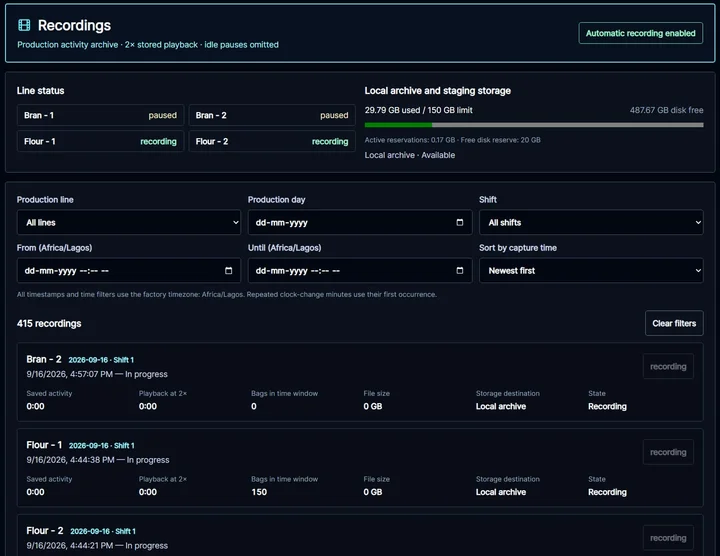Open the Until date-time calendar icon

pyautogui.click(x=460, y=270)
